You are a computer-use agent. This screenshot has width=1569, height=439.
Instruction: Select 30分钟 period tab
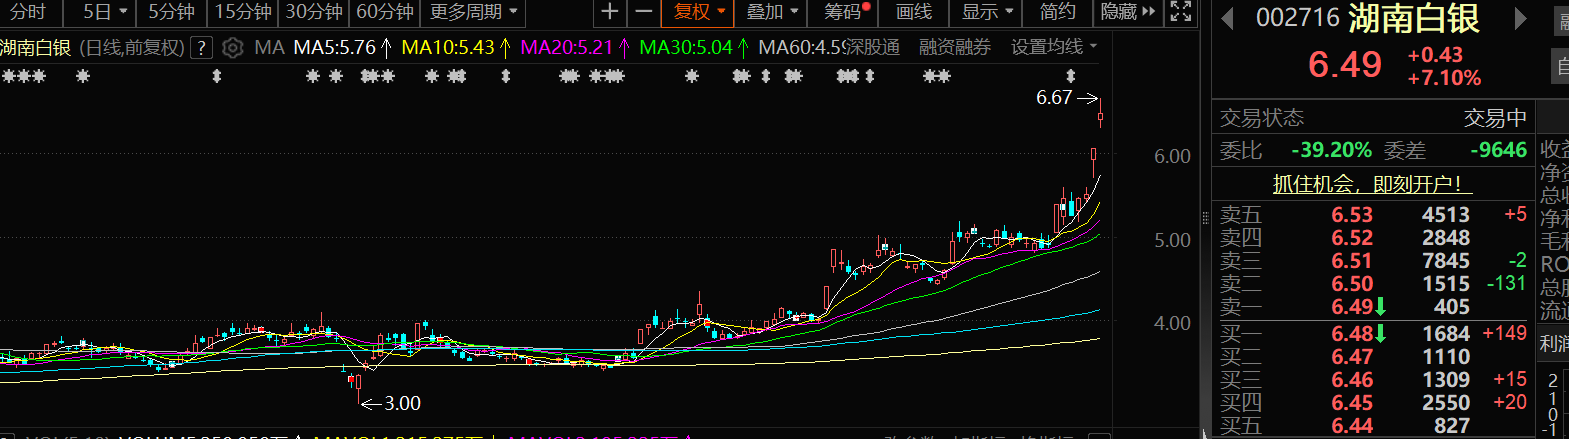[314, 12]
